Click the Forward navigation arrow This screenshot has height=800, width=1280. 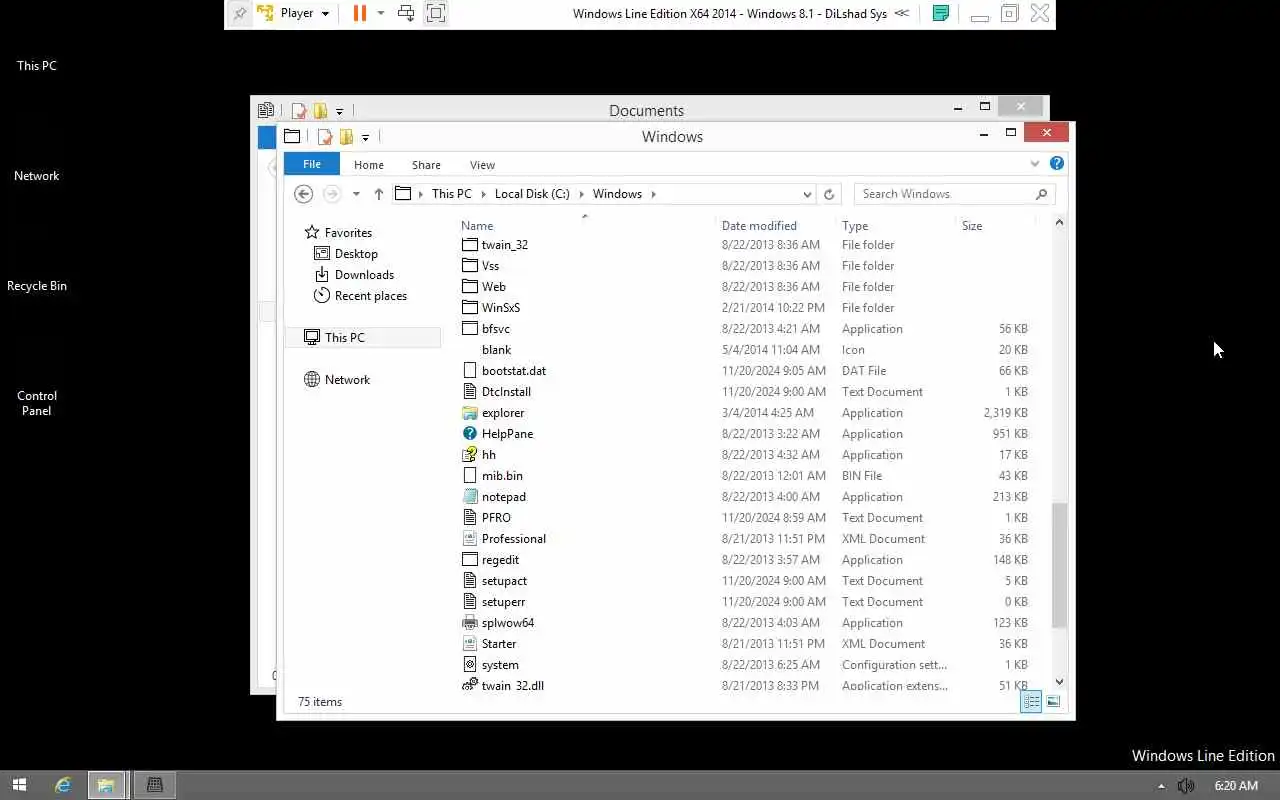point(332,194)
